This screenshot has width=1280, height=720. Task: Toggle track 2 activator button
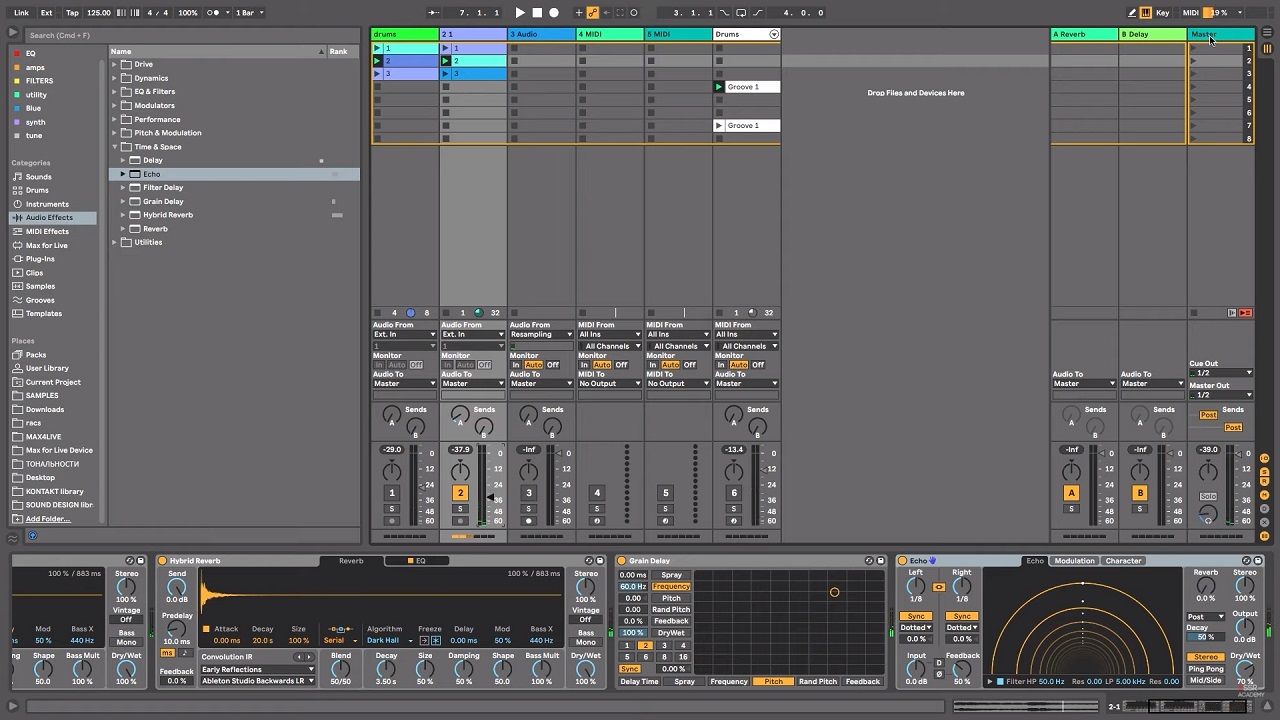[x=460, y=493]
